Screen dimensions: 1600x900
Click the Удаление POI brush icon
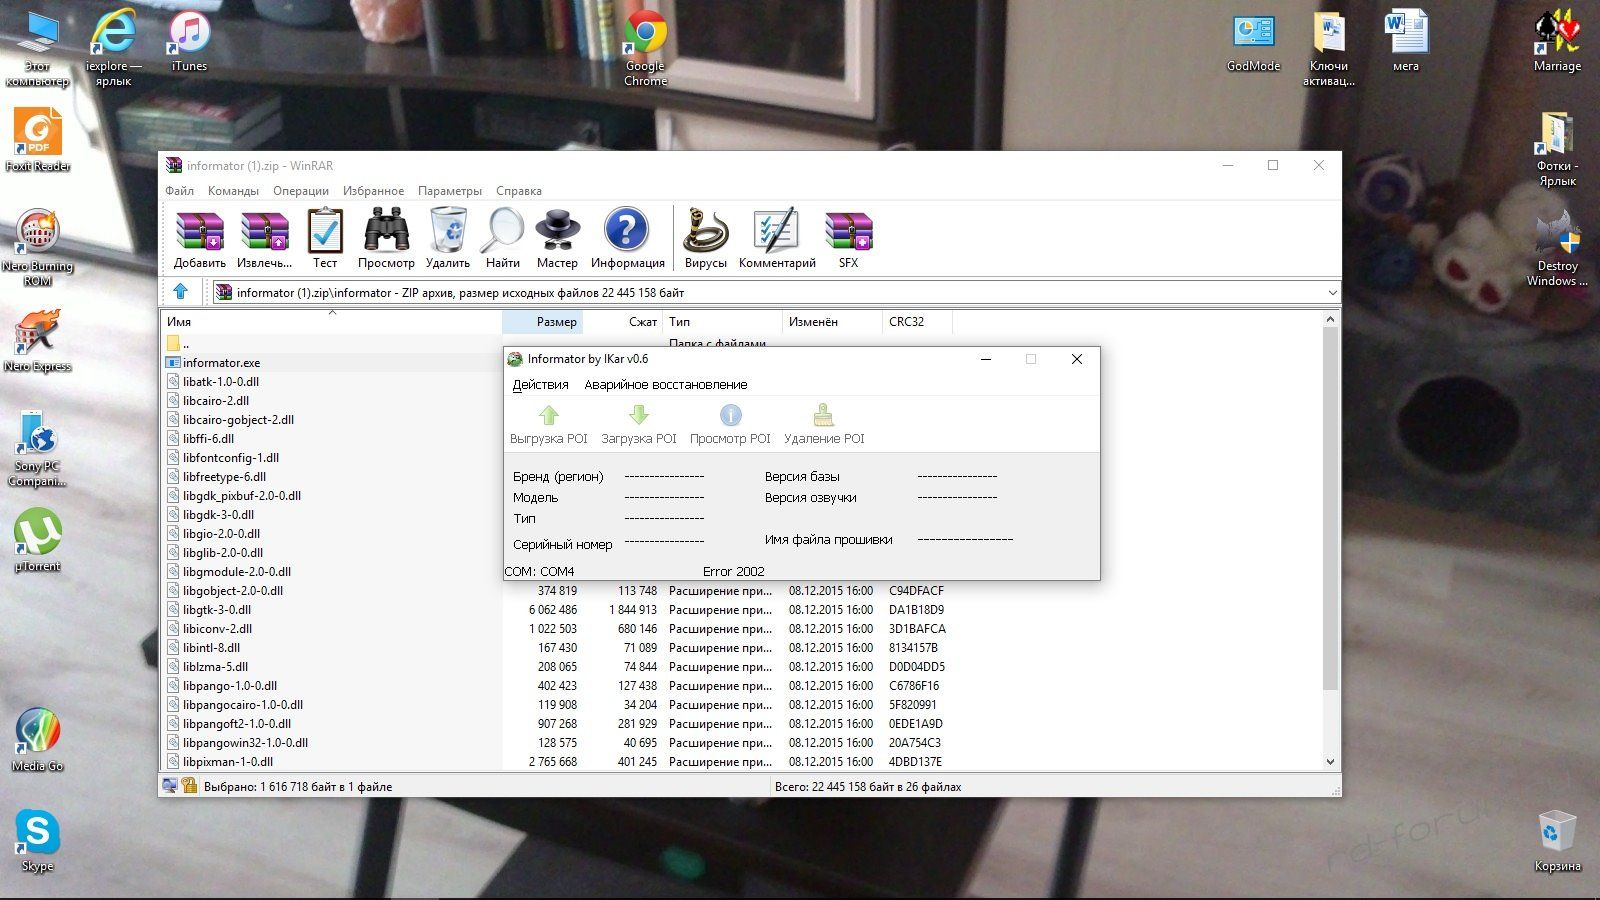824,424
